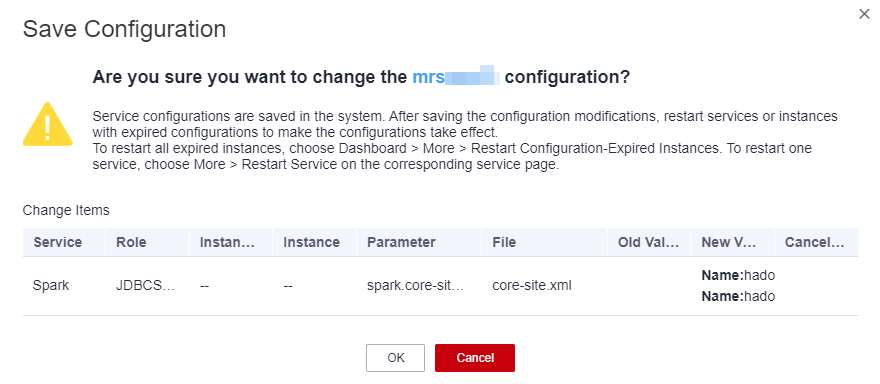
Task: Click the red Cancel button
Action: [475, 358]
